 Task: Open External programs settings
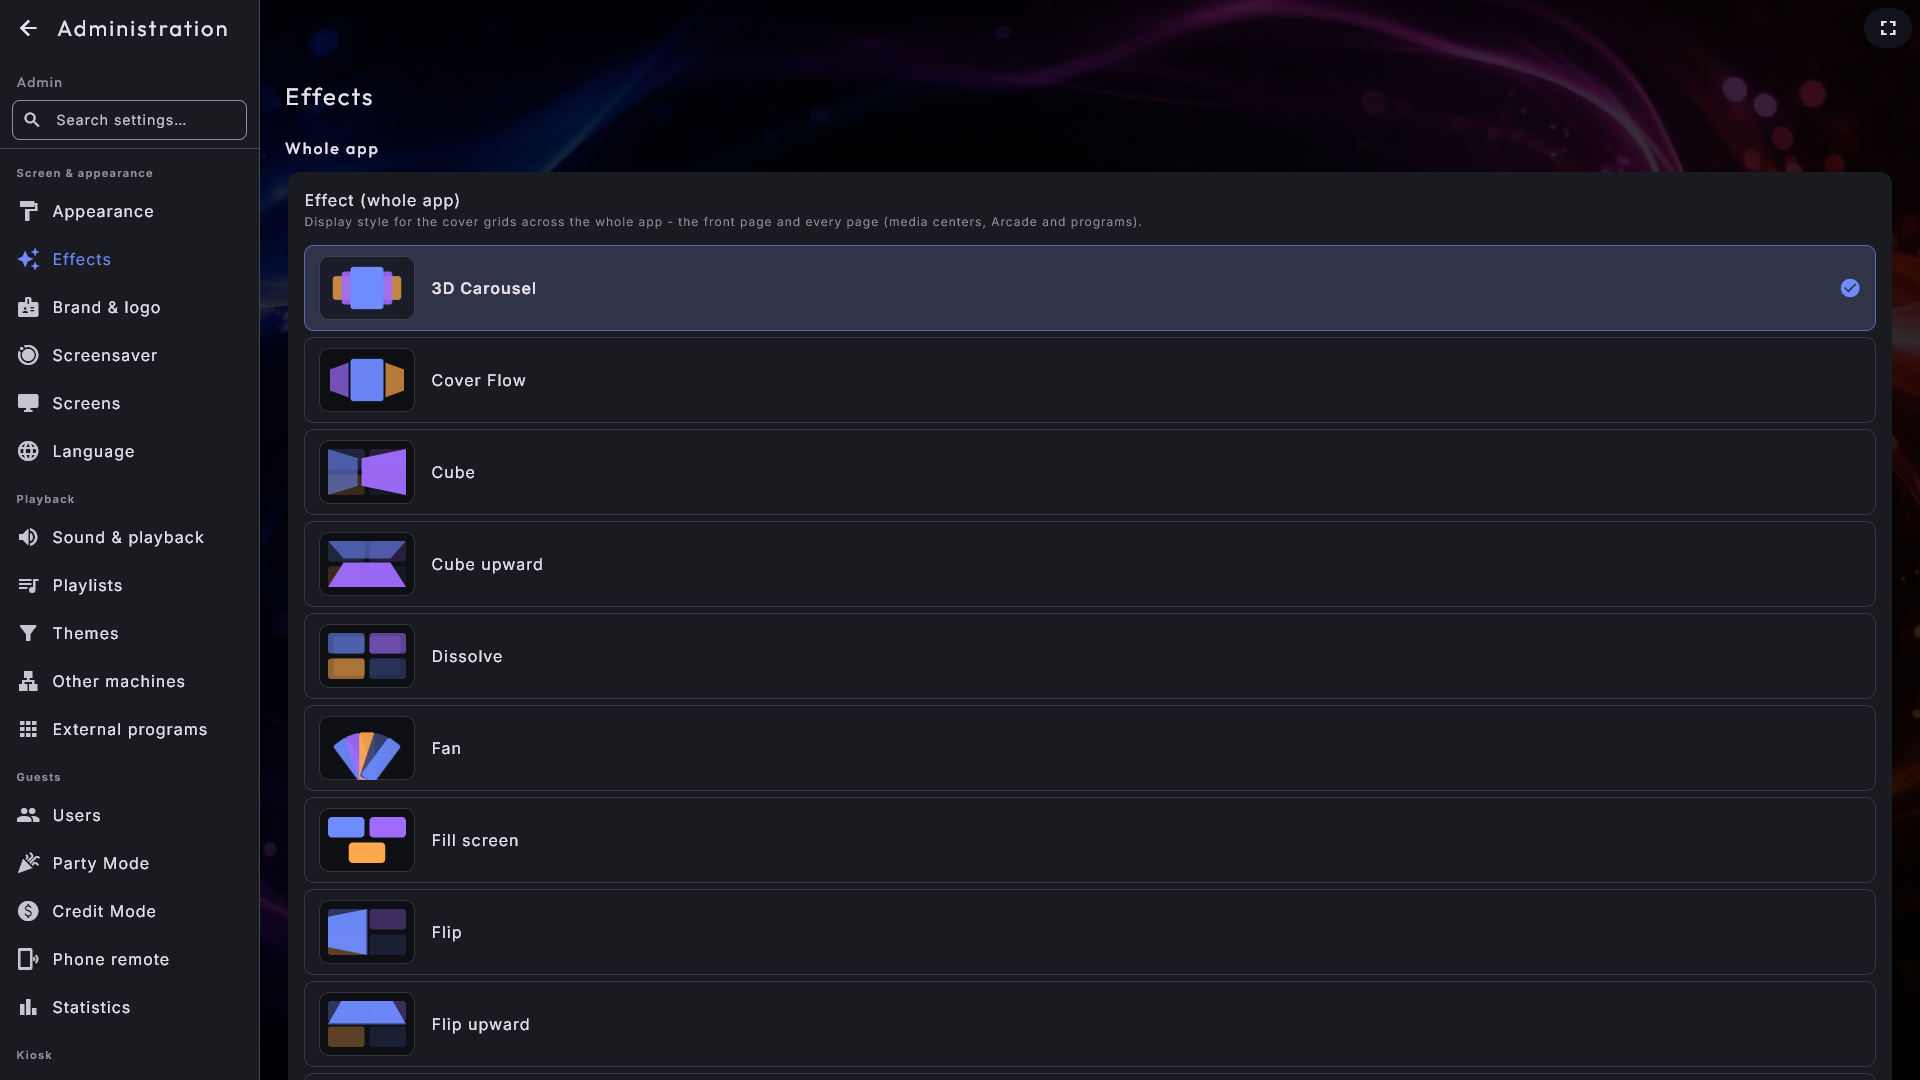click(x=130, y=729)
